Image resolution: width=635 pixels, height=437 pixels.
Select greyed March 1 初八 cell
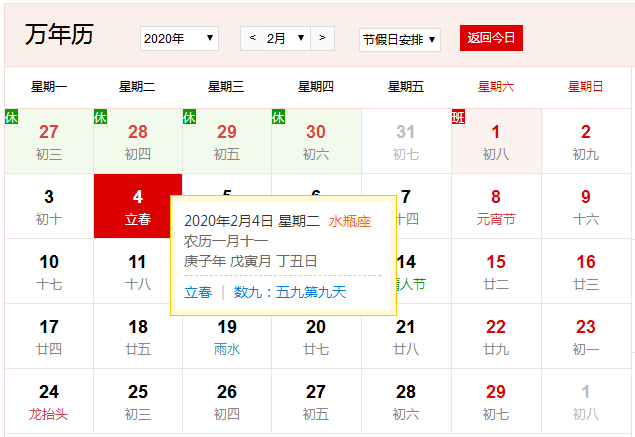pos(586,401)
